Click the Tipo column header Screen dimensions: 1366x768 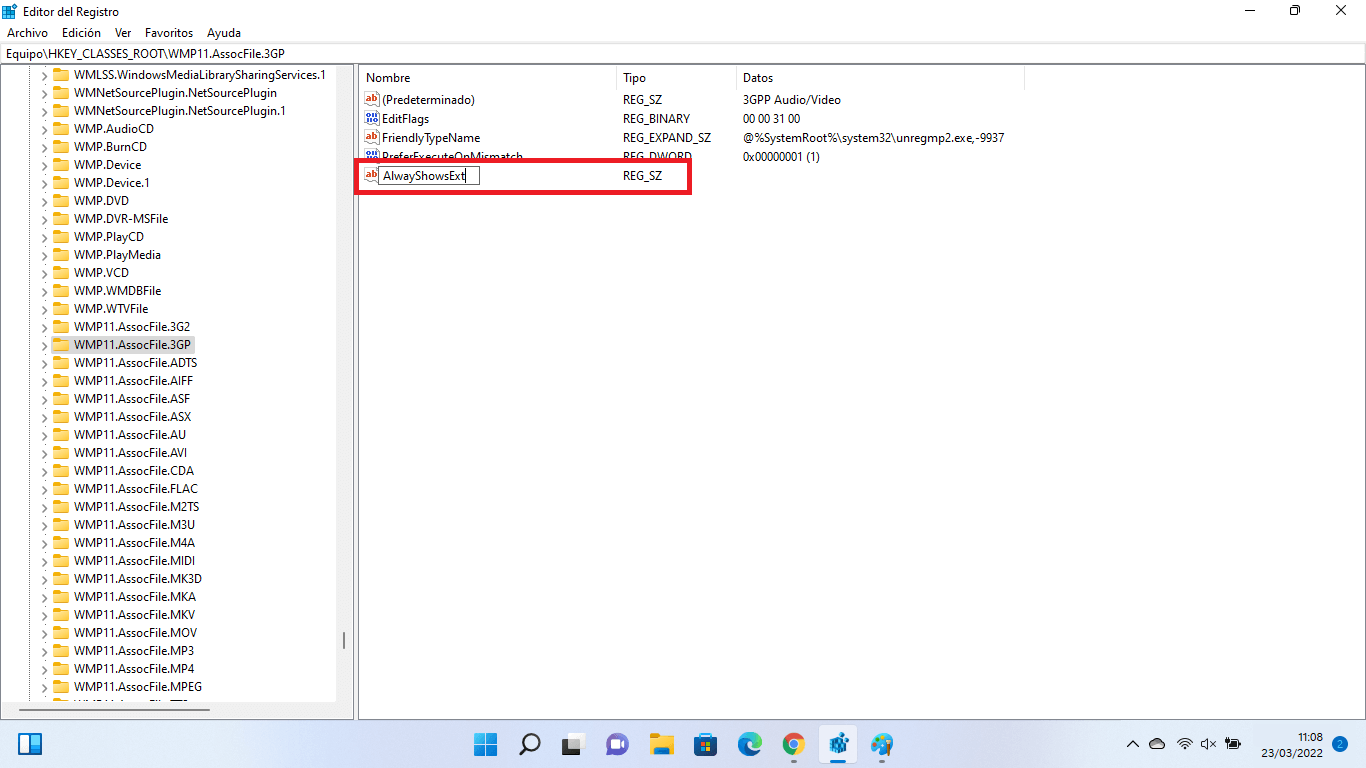pos(676,78)
